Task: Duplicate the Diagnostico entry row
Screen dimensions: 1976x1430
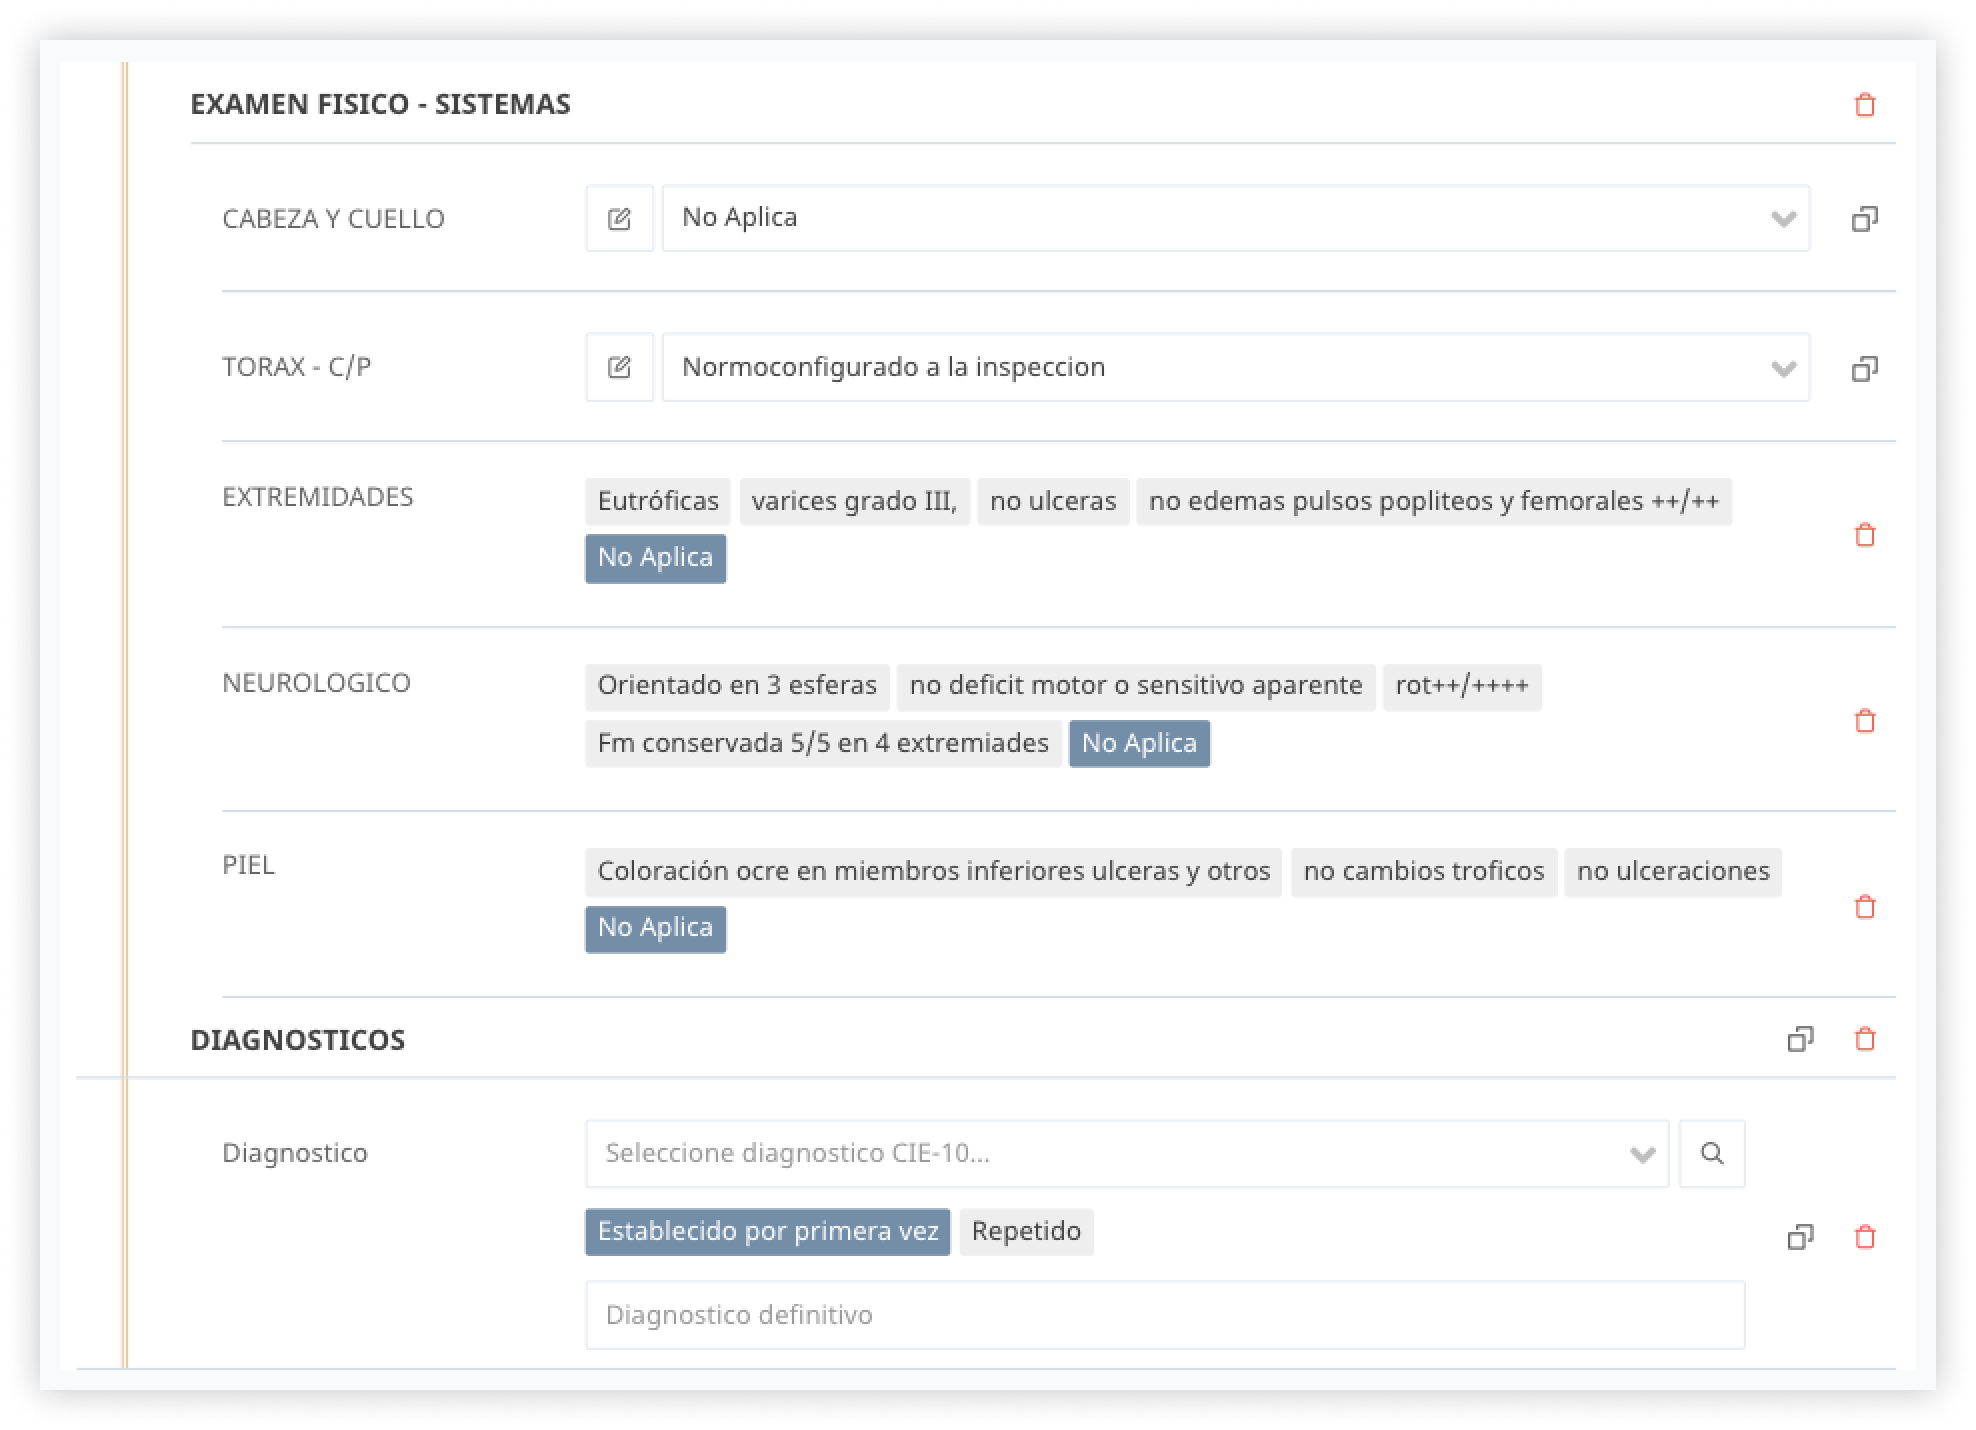Action: click(x=1800, y=1237)
